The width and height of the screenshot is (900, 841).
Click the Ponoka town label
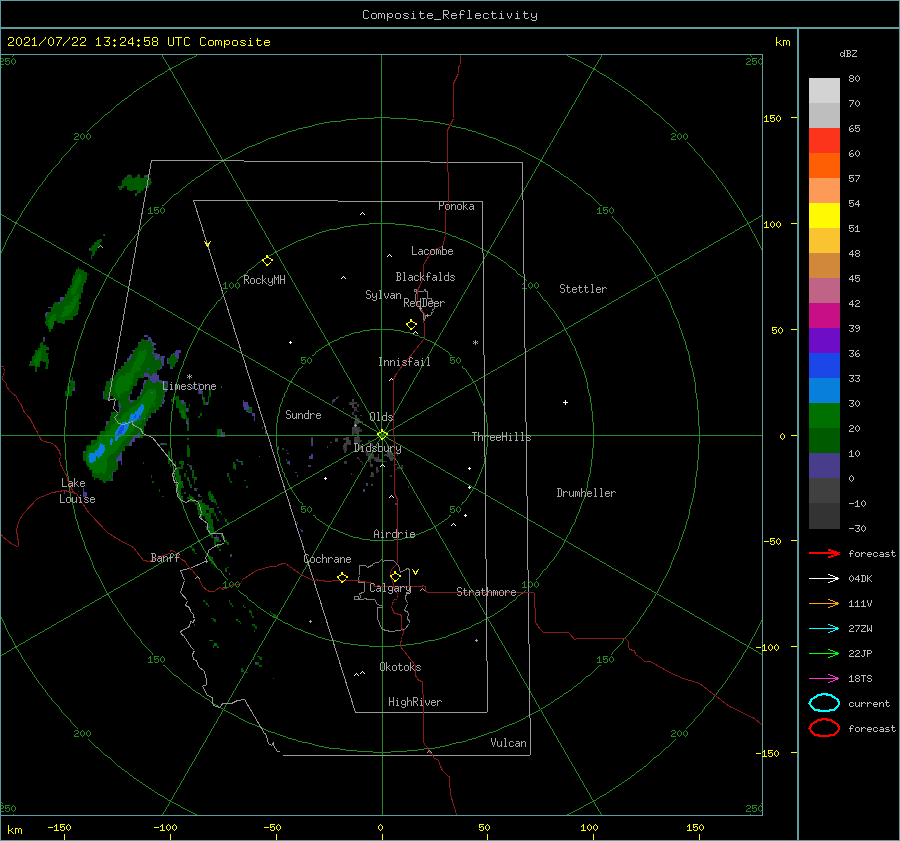point(456,206)
